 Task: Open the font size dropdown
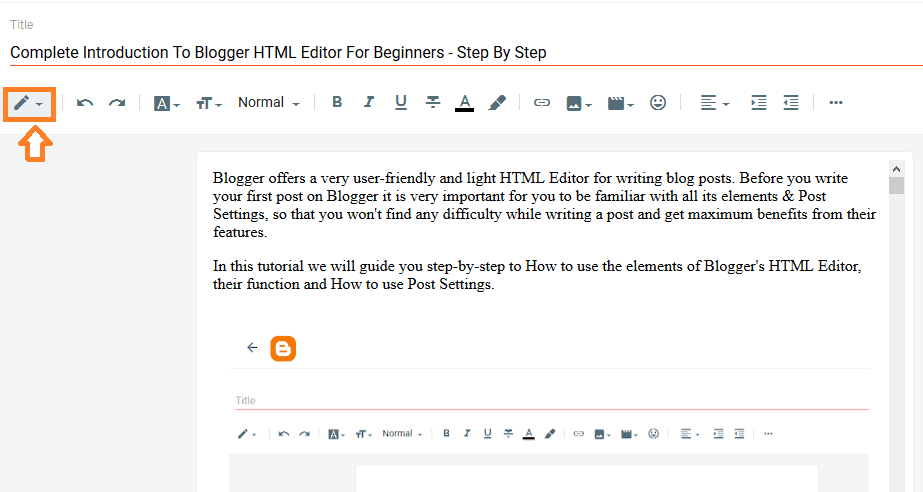pos(209,104)
